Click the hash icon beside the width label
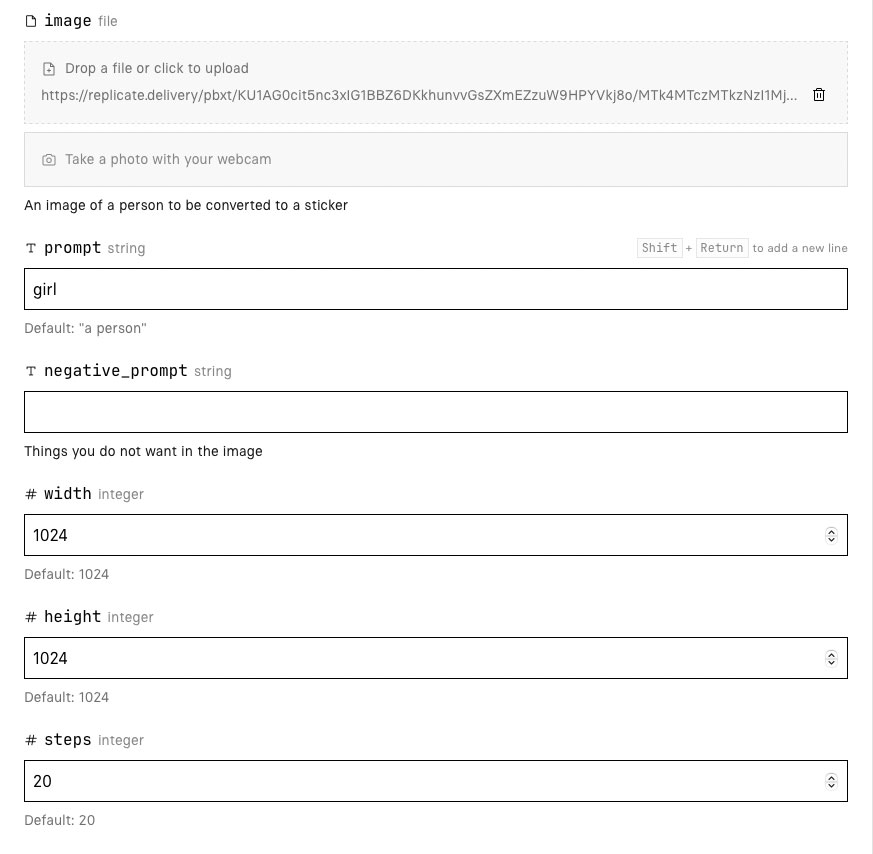Image resolution: width=873 pixels, height=854 pixels. (x=31, y=494)
